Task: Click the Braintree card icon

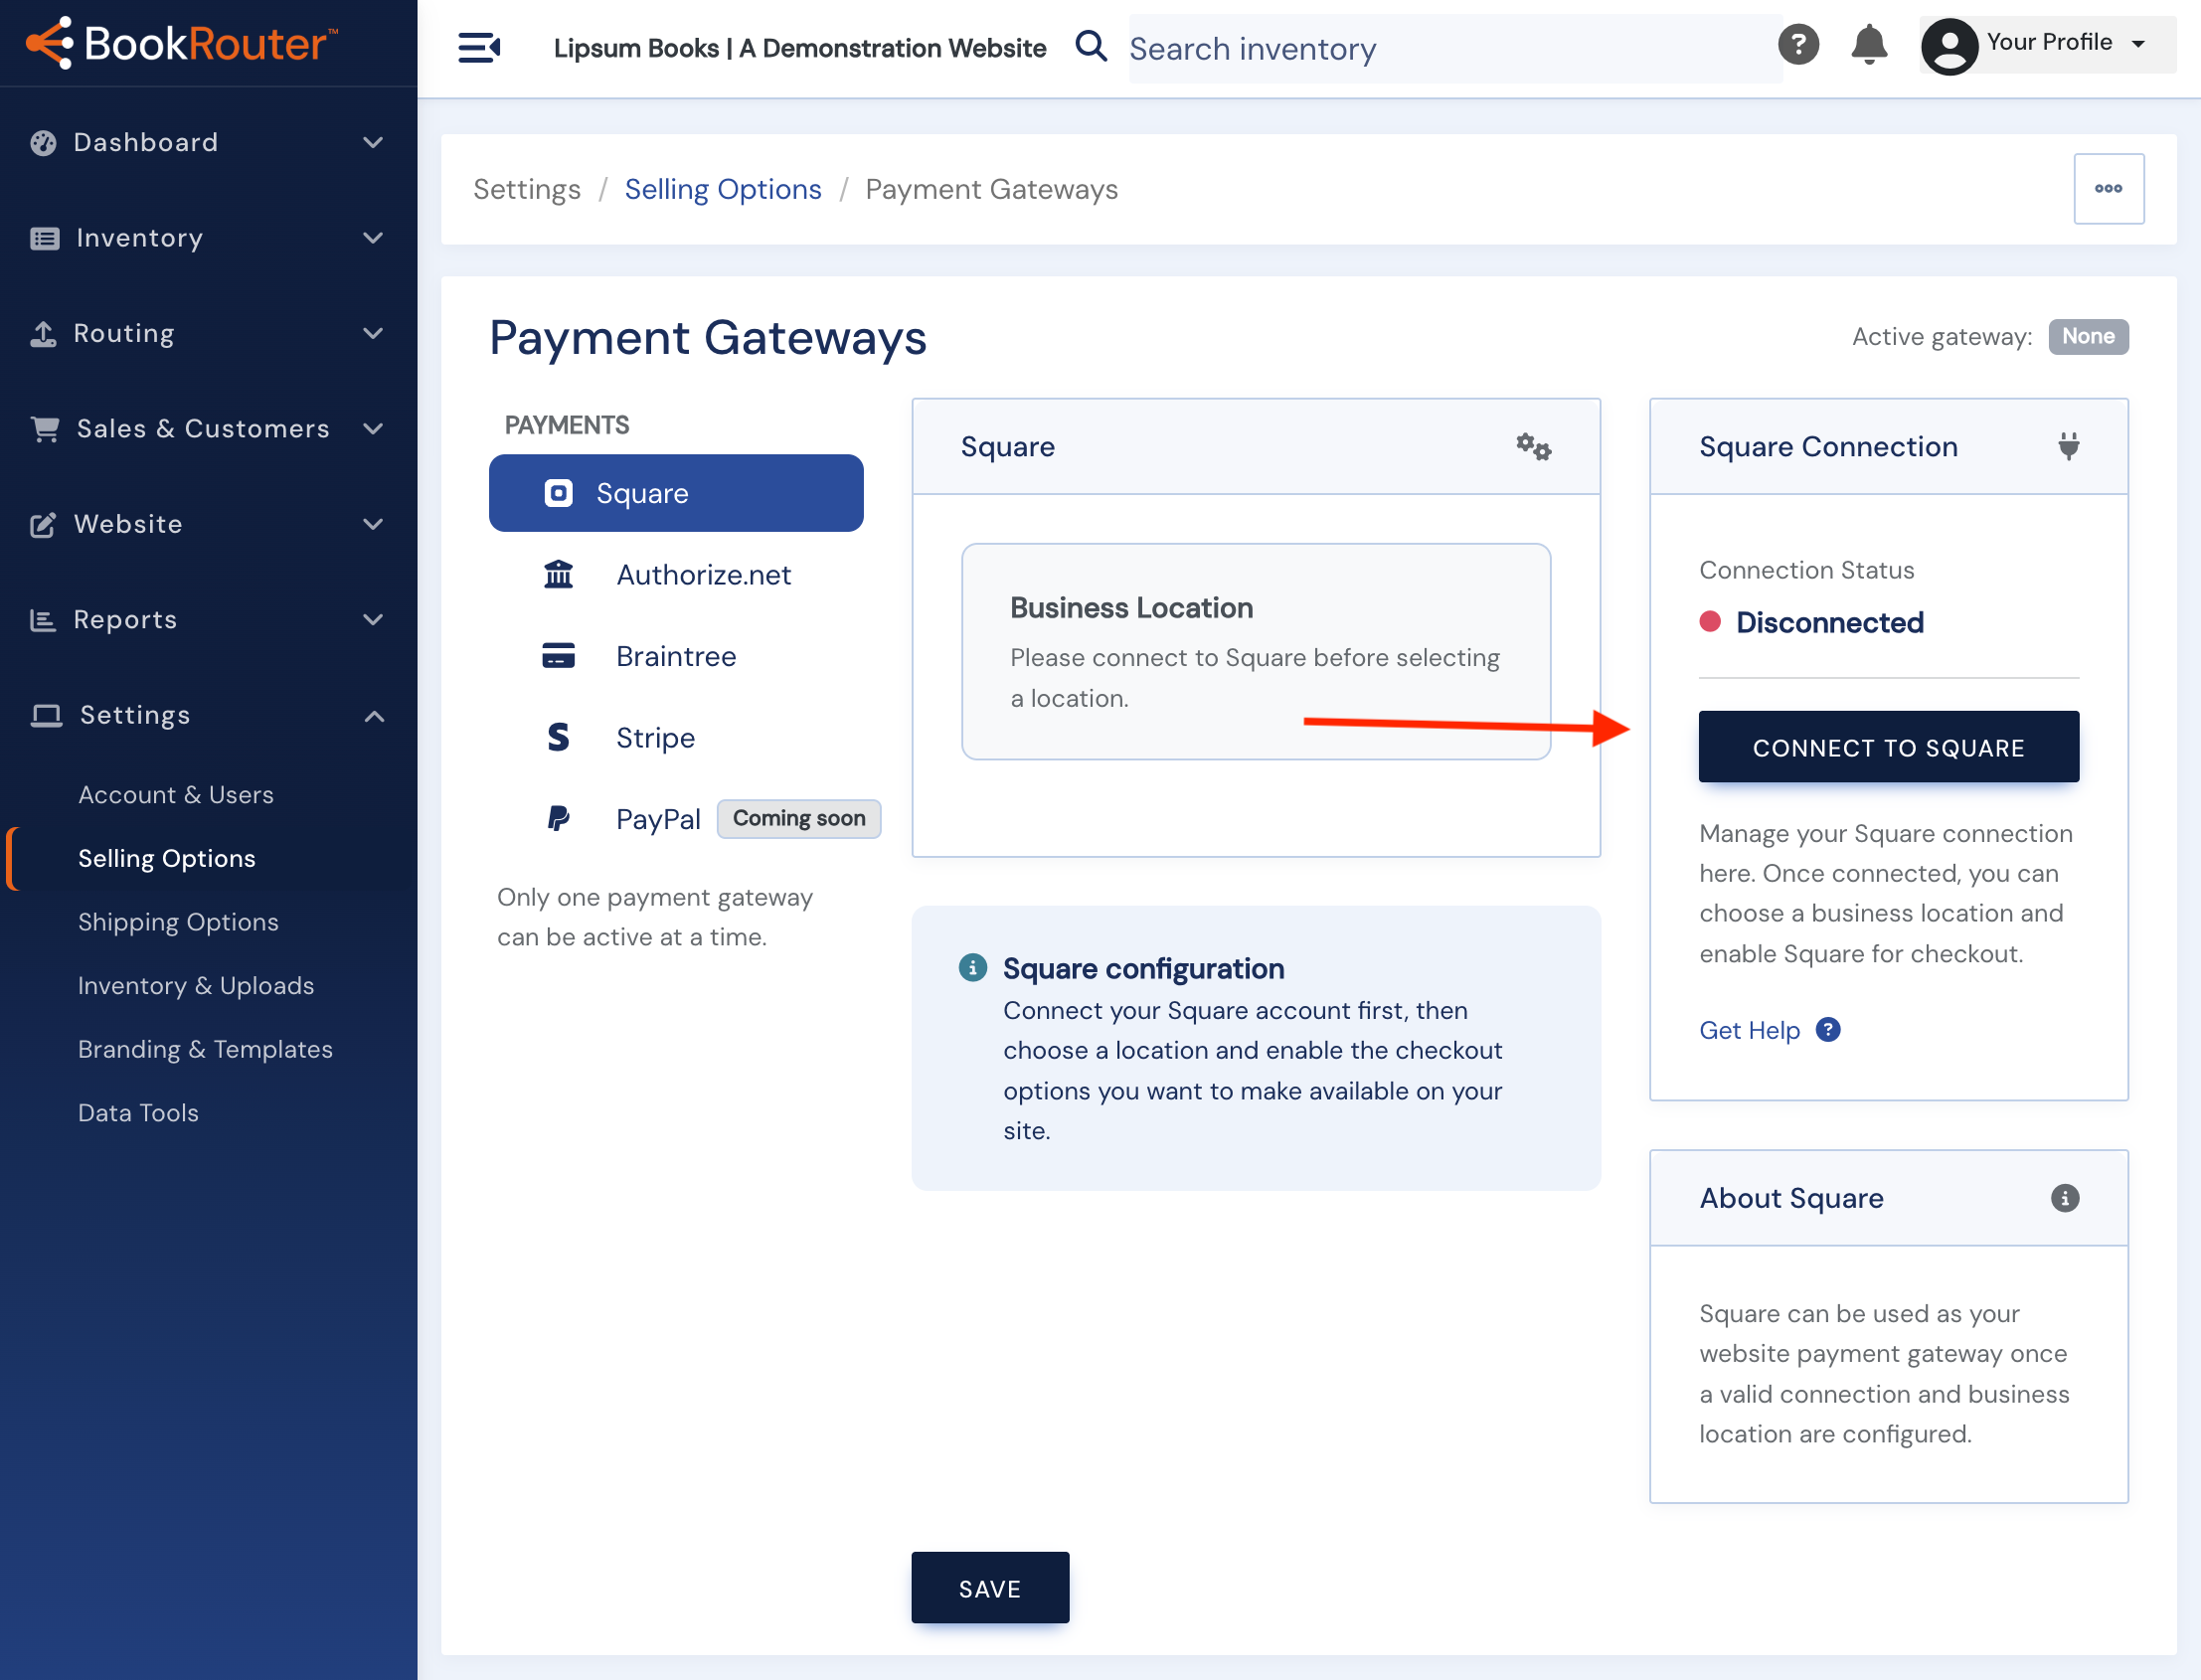Action: coord(558,655)
